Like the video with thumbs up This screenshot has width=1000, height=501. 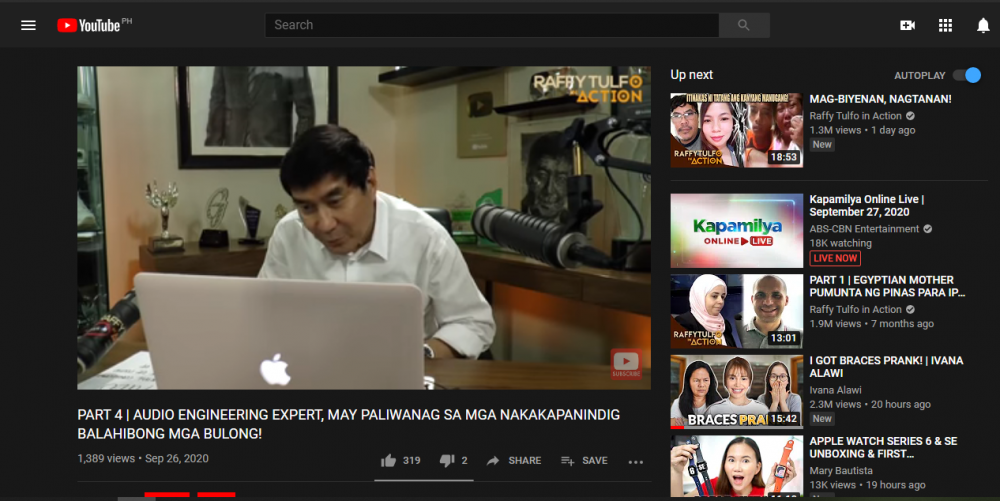point(389,461)
